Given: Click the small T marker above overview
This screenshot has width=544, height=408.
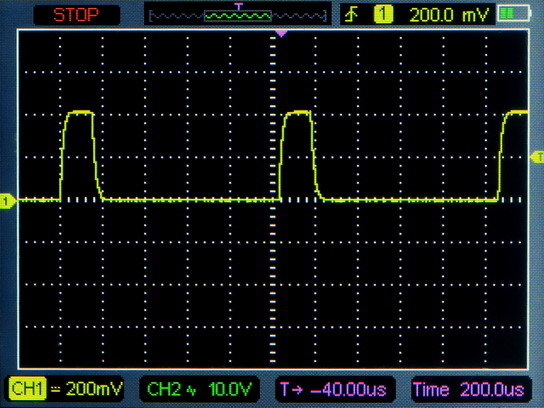Looking at the screenshot, I should [x=238, y=6].
